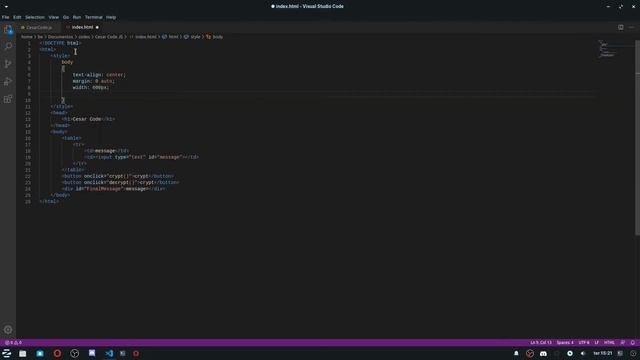Open the Zorin start menu
Viewport: 640px width, 360px height.
7,353
